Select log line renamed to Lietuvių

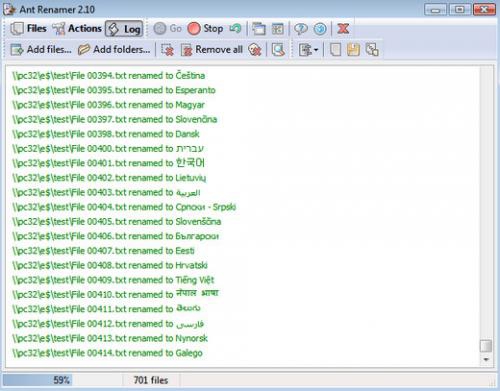(x=109, y=178)
